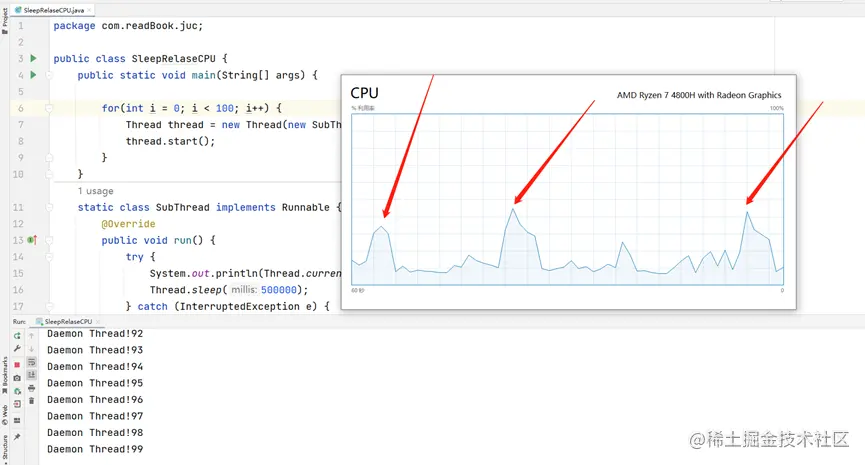Click the 'CPU' heading in the overlay window

pyautogui.click(x=365, y=93)
